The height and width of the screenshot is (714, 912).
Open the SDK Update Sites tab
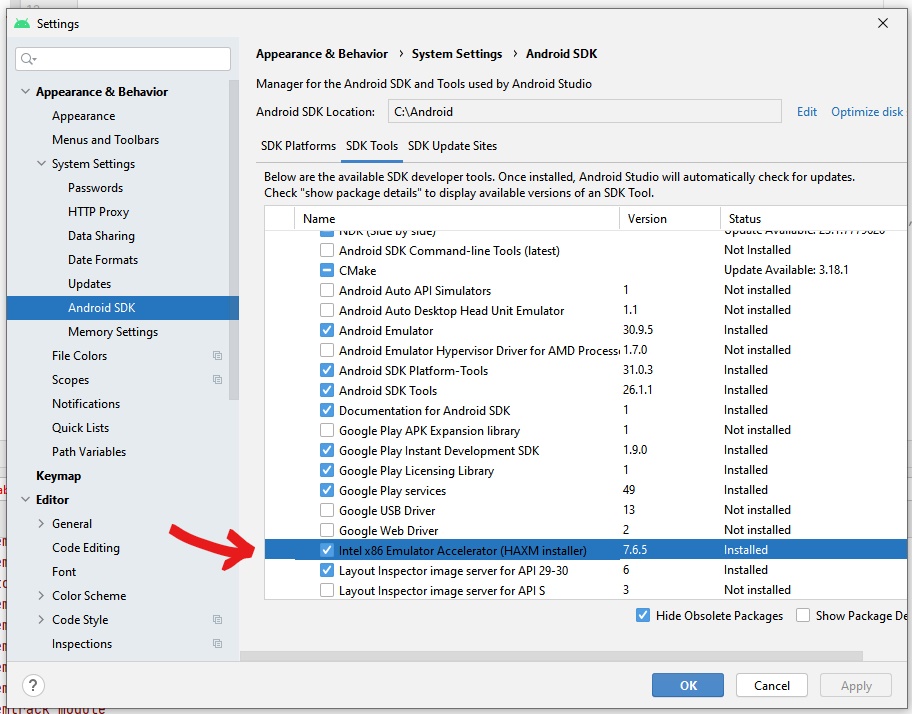click(x=453, y=146)
